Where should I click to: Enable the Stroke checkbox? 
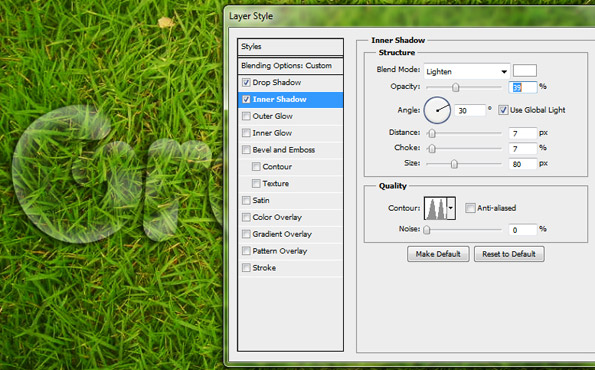(246, 268)
